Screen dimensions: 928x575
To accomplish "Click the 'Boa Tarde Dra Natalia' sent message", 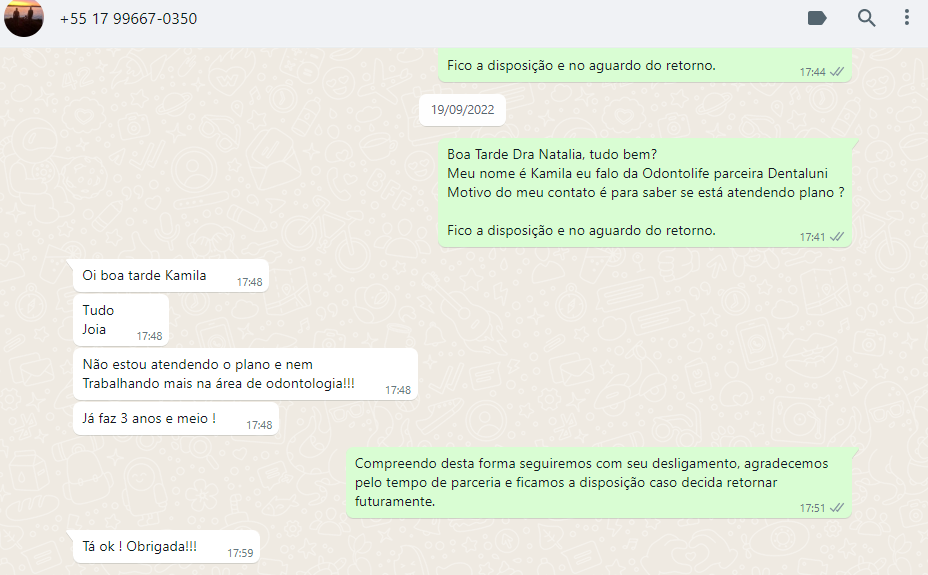I will pos(645,193).
